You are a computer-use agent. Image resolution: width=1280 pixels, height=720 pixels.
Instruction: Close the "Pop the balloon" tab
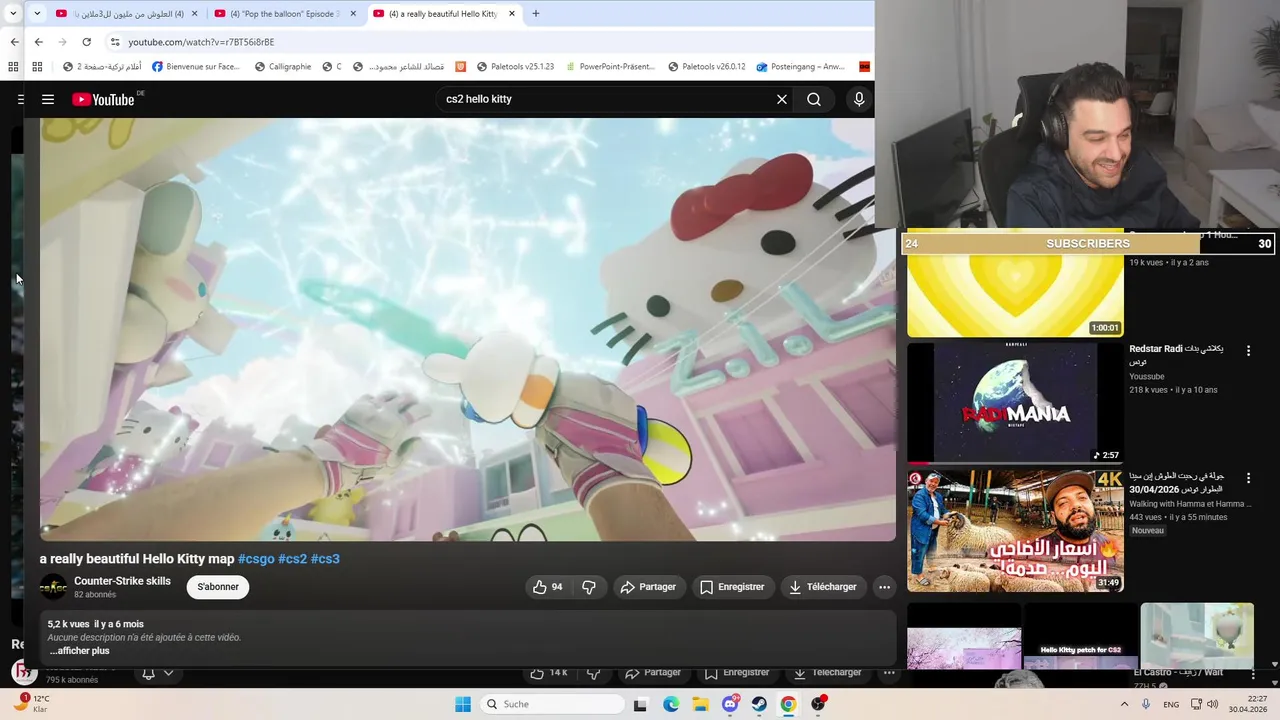coord(353,14)
